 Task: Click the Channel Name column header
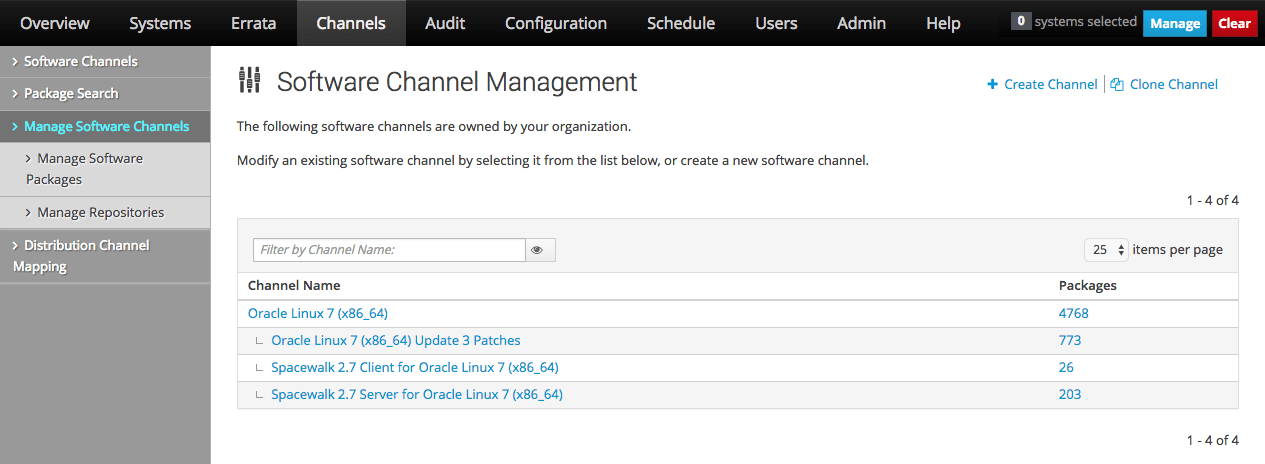[294, 286]
